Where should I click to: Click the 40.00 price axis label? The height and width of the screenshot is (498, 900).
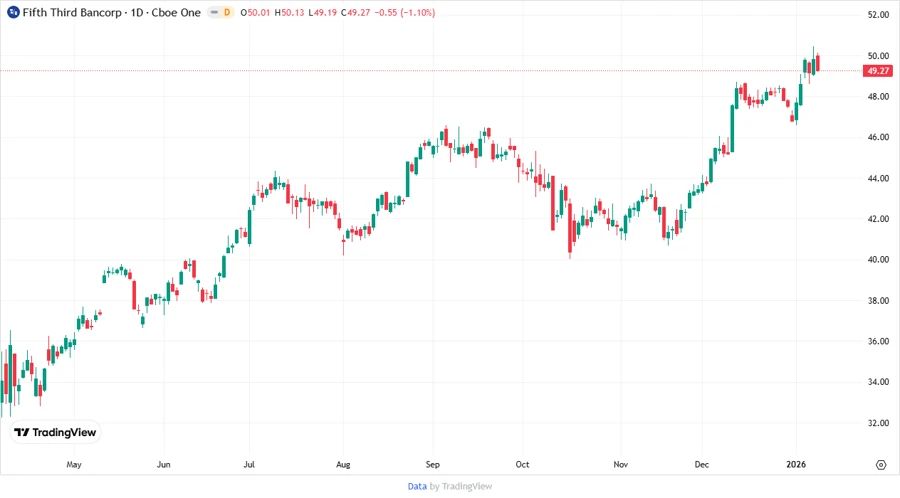pos(878,259)
